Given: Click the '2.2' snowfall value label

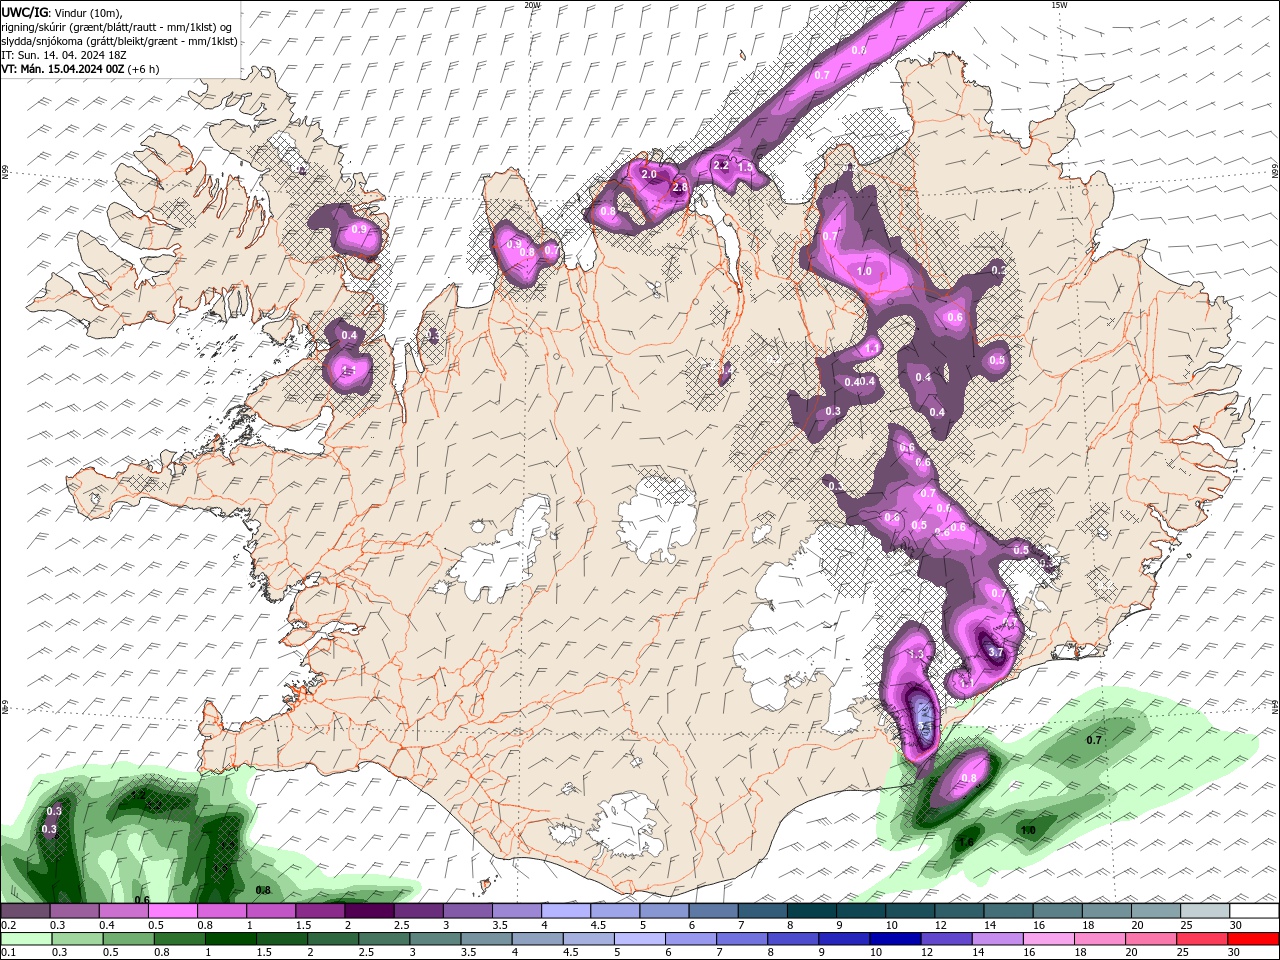Looking at the screenshot, I should click(721, 165).
